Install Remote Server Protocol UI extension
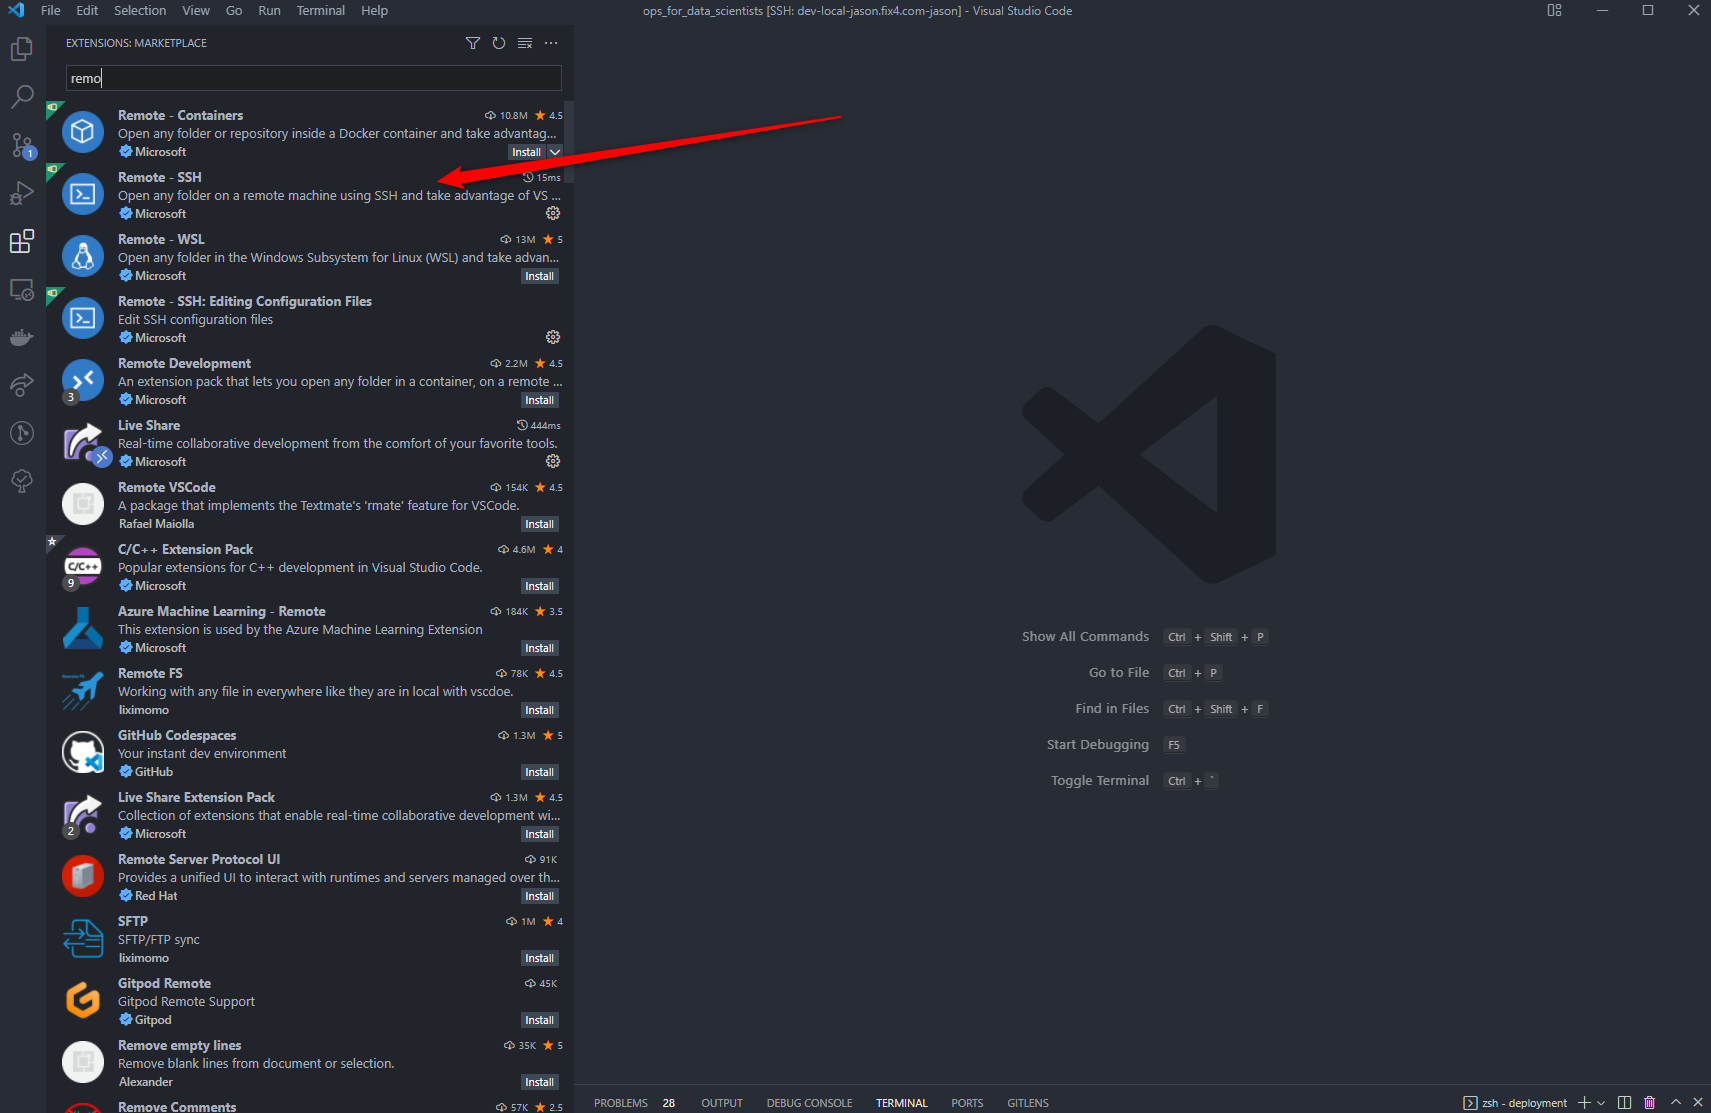1711x1113 pixels. 540,896
